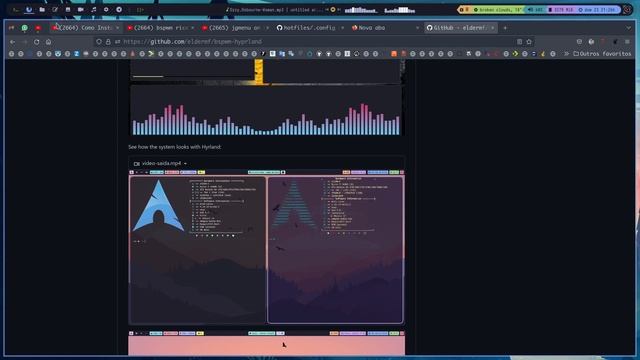
Task: Close the active GitHub elderef tab
Action: [493, 28]
